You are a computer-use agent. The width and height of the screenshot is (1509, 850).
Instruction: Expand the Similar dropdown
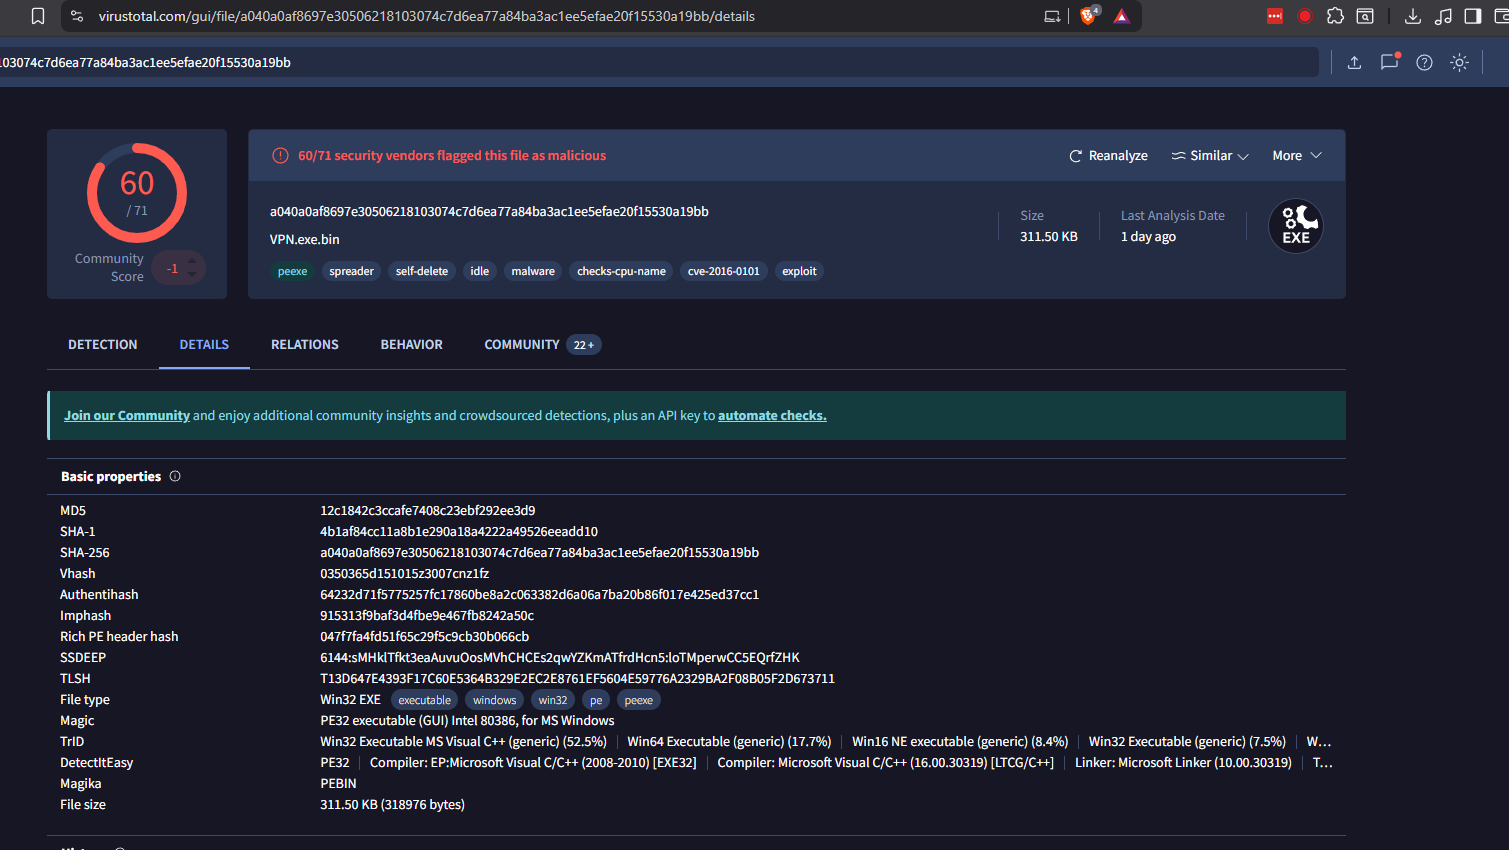pyautogui.click(x=1210, y=156)
